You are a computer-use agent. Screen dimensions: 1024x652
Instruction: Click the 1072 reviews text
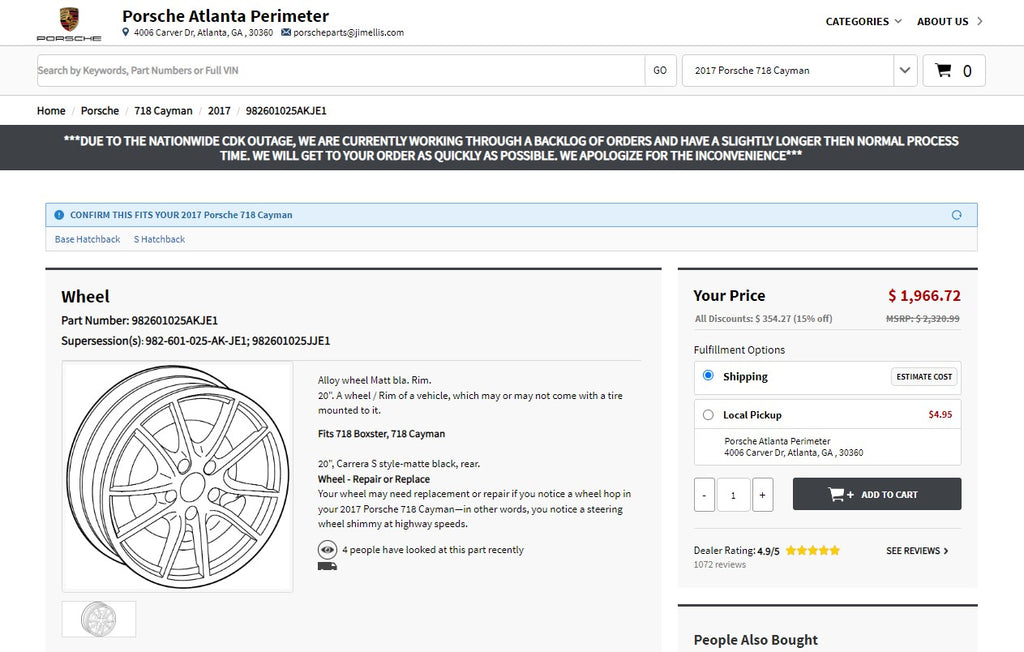[x=720, y=564]
